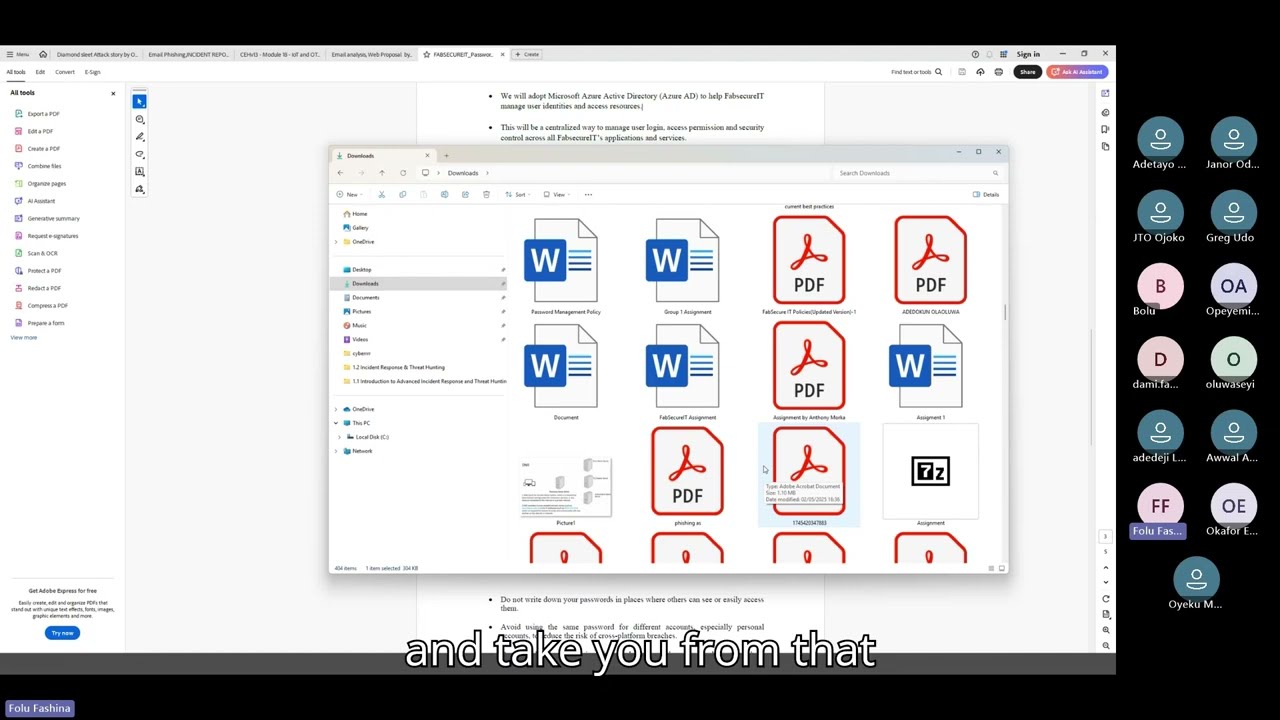Print the PDF using the printer icon

[998, 72]
